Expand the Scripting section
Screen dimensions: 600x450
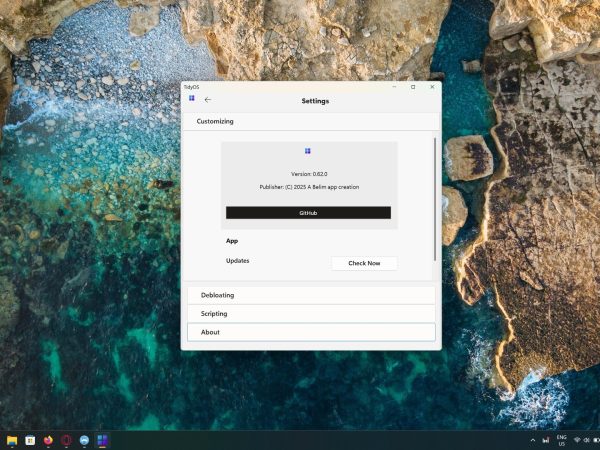310,313
